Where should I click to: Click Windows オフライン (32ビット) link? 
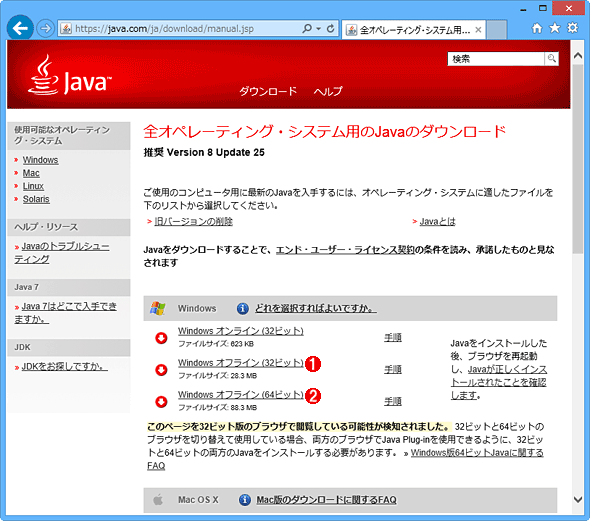[240, 363]
